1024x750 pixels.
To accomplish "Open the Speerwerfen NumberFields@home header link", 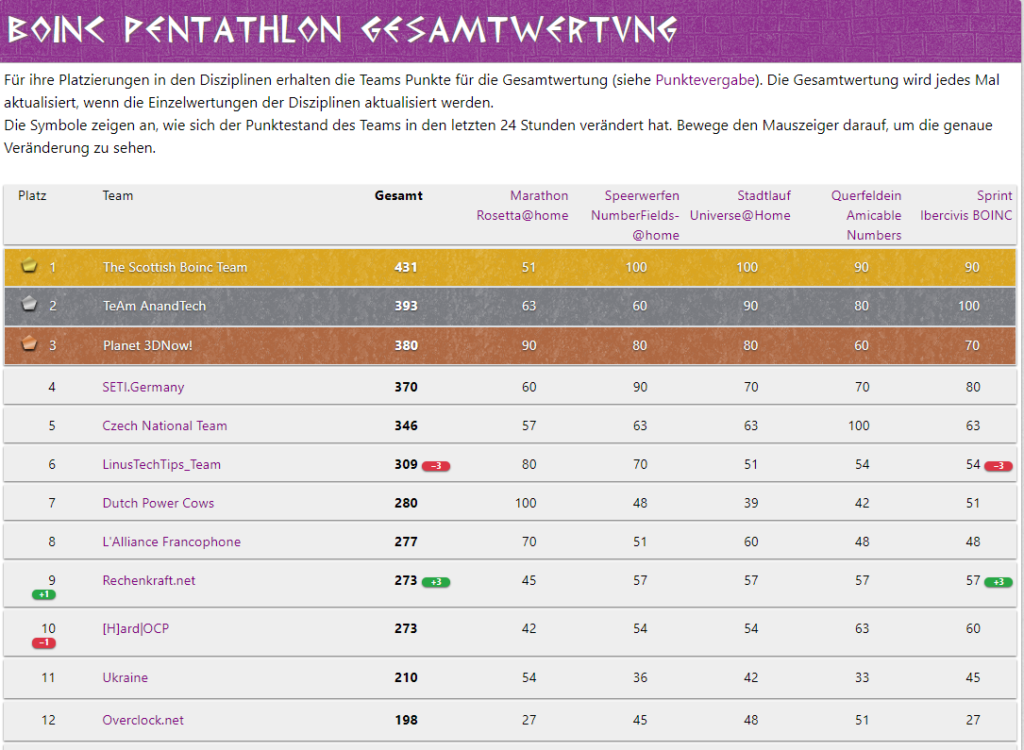I will (x=635, y=215).
